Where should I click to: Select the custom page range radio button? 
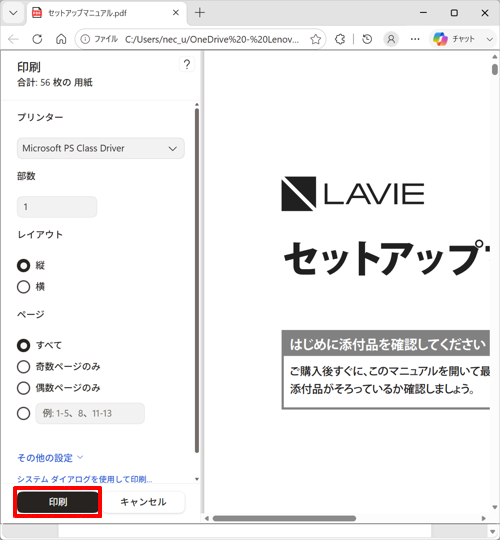pos(23,413)
